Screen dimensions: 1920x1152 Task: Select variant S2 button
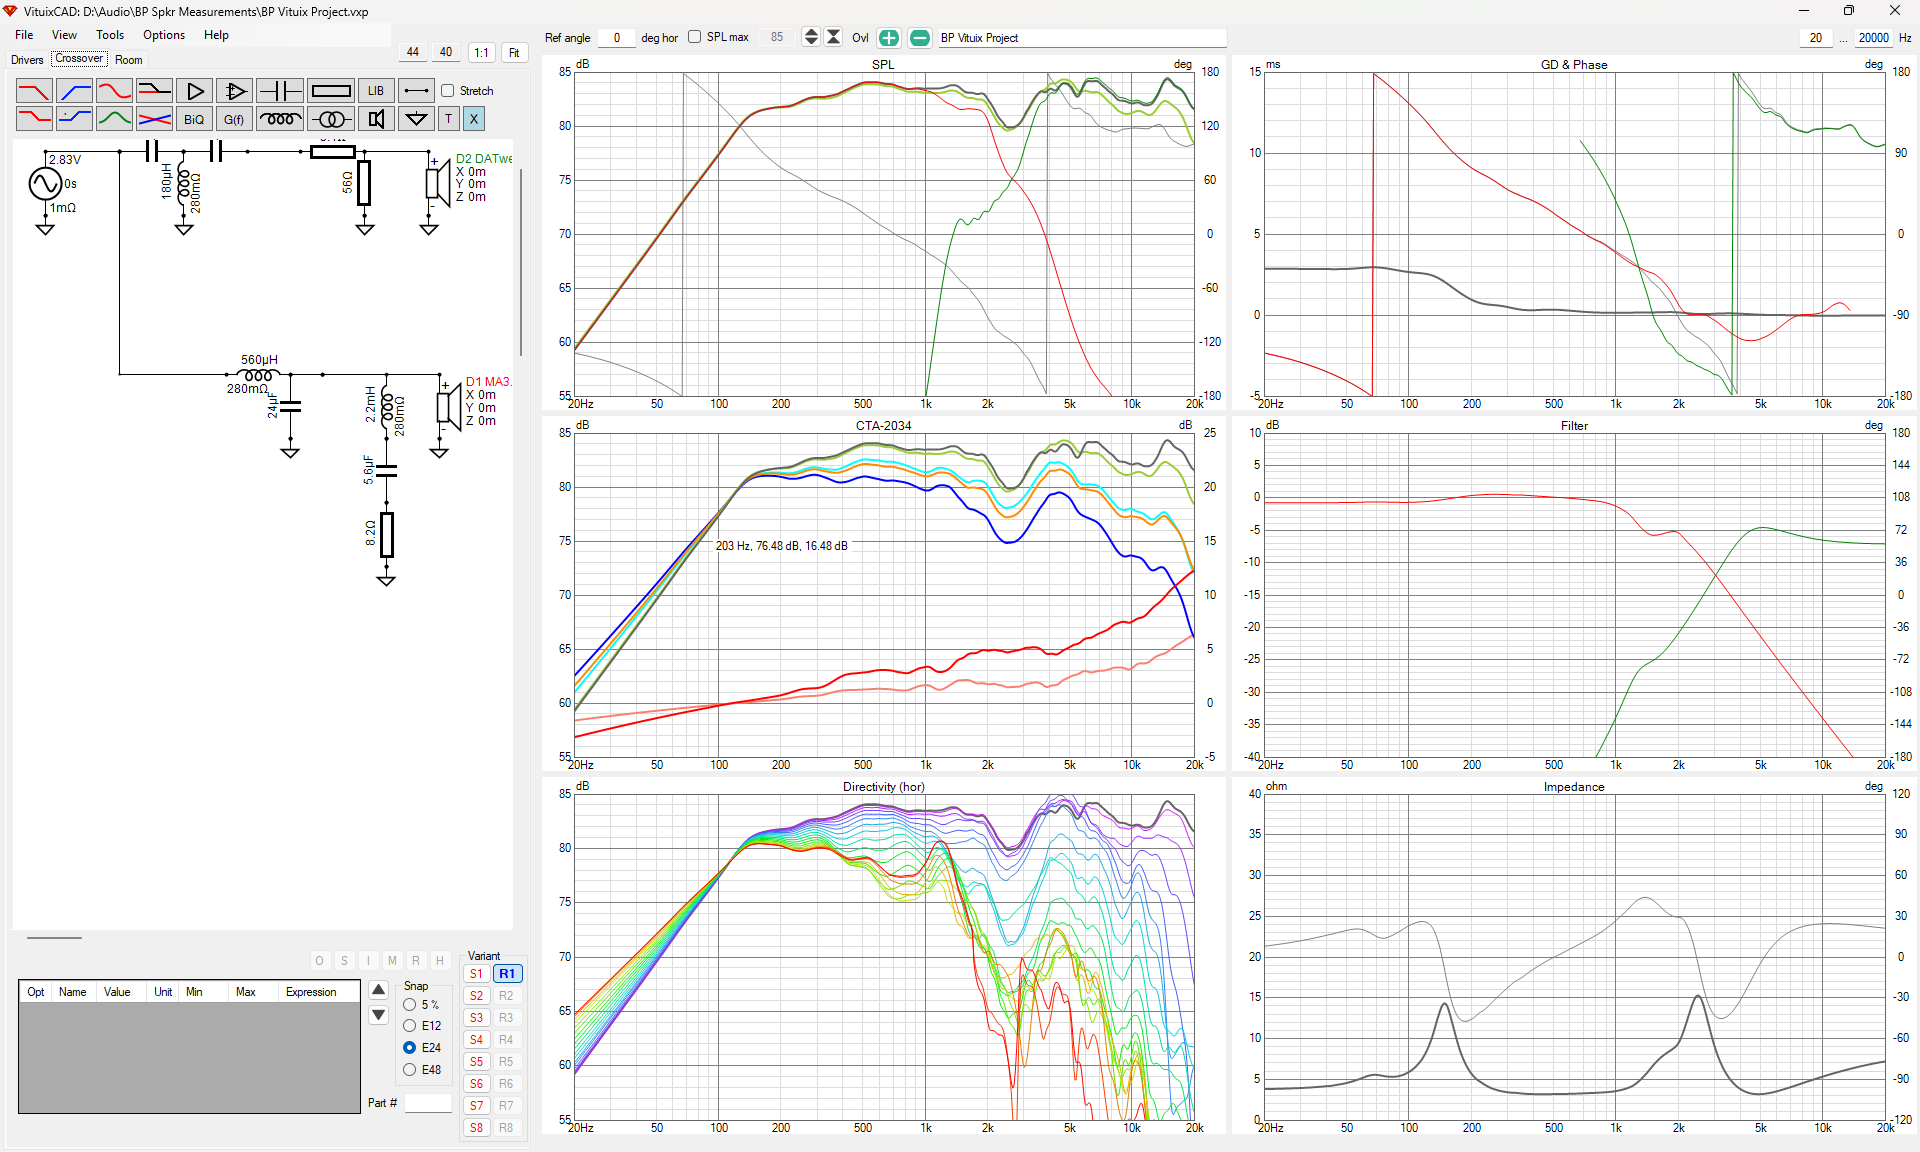[x=477, y=996]
